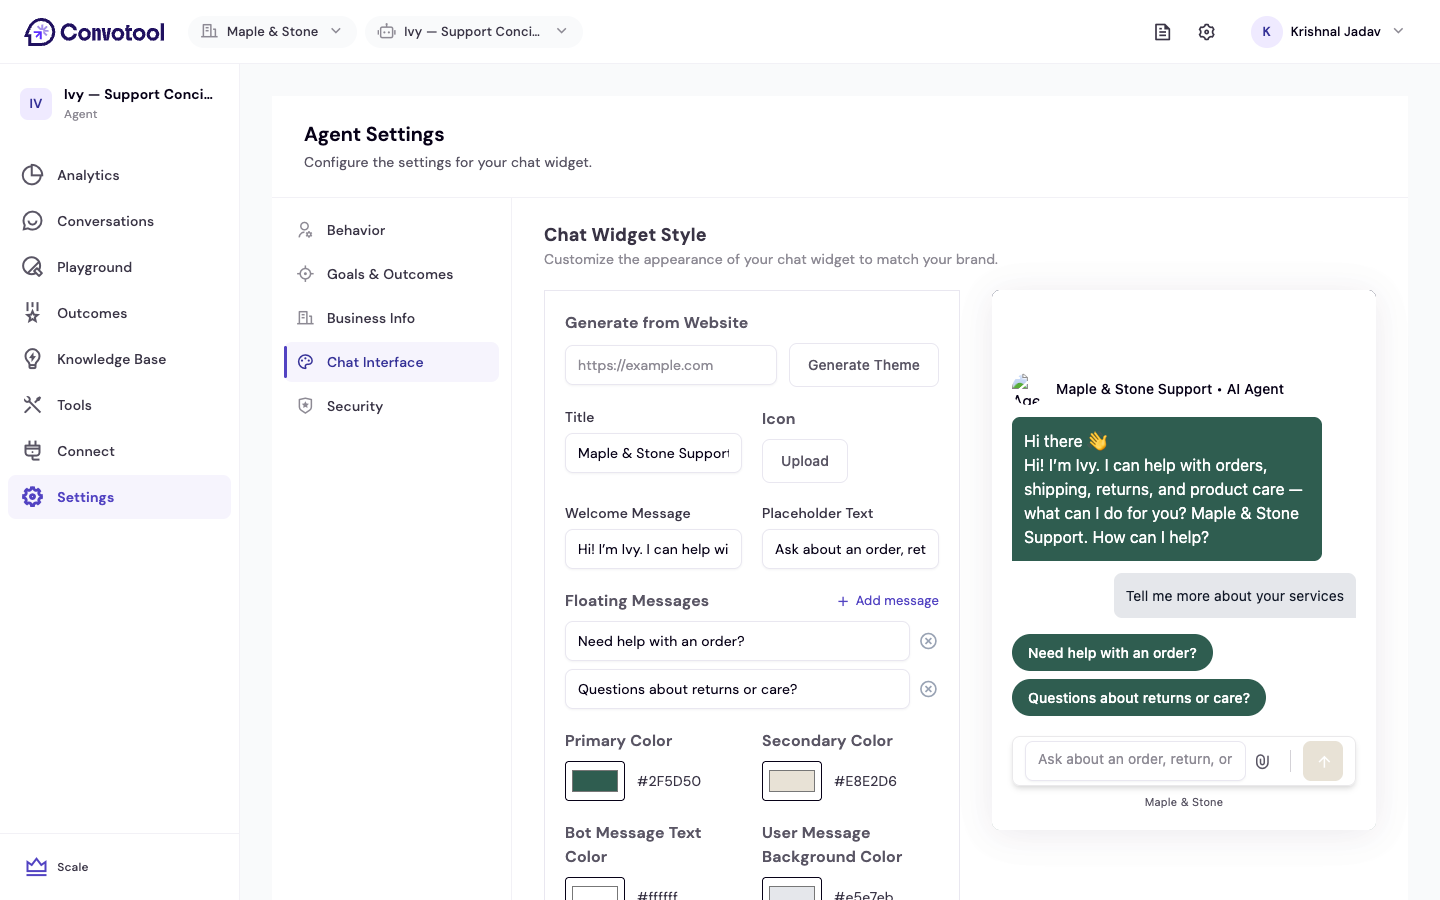Click the Generate Theme button

[x=864, y=365]
